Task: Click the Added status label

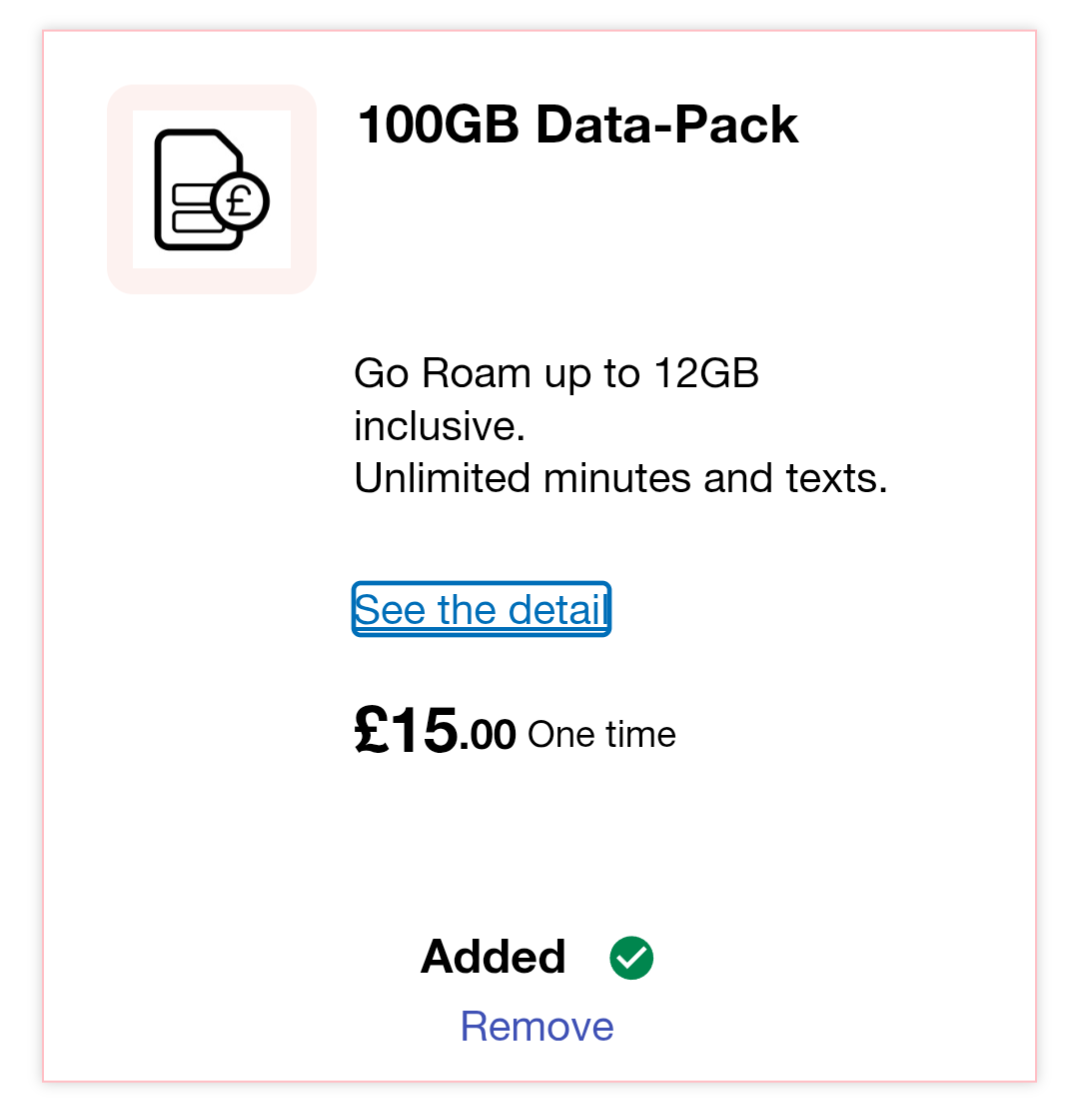Action: pyautogui.click(x=493, y=957)
